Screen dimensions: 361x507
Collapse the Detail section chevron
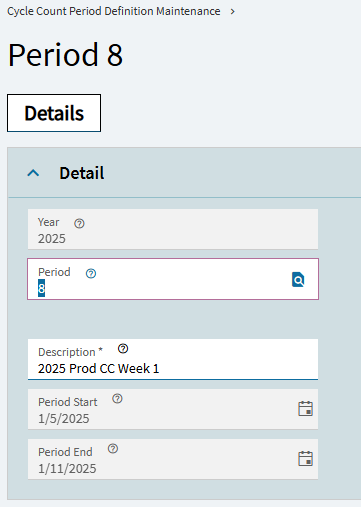(33, 173)
